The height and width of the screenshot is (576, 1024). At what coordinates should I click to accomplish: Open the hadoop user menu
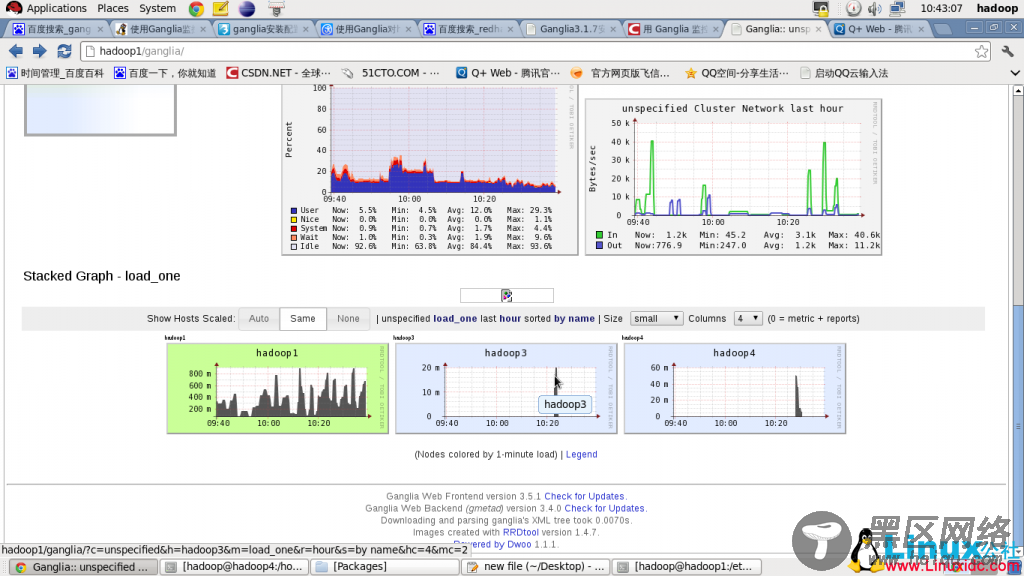(997, 8)
